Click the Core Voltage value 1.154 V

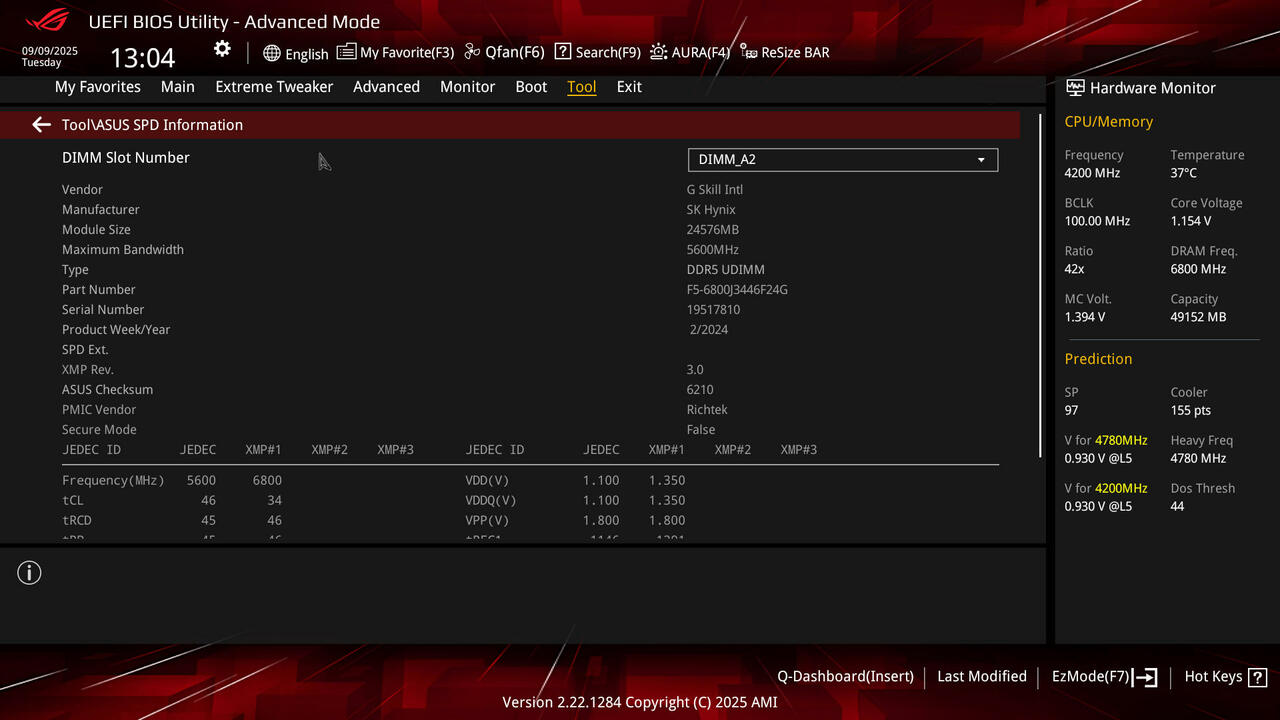1191,221
